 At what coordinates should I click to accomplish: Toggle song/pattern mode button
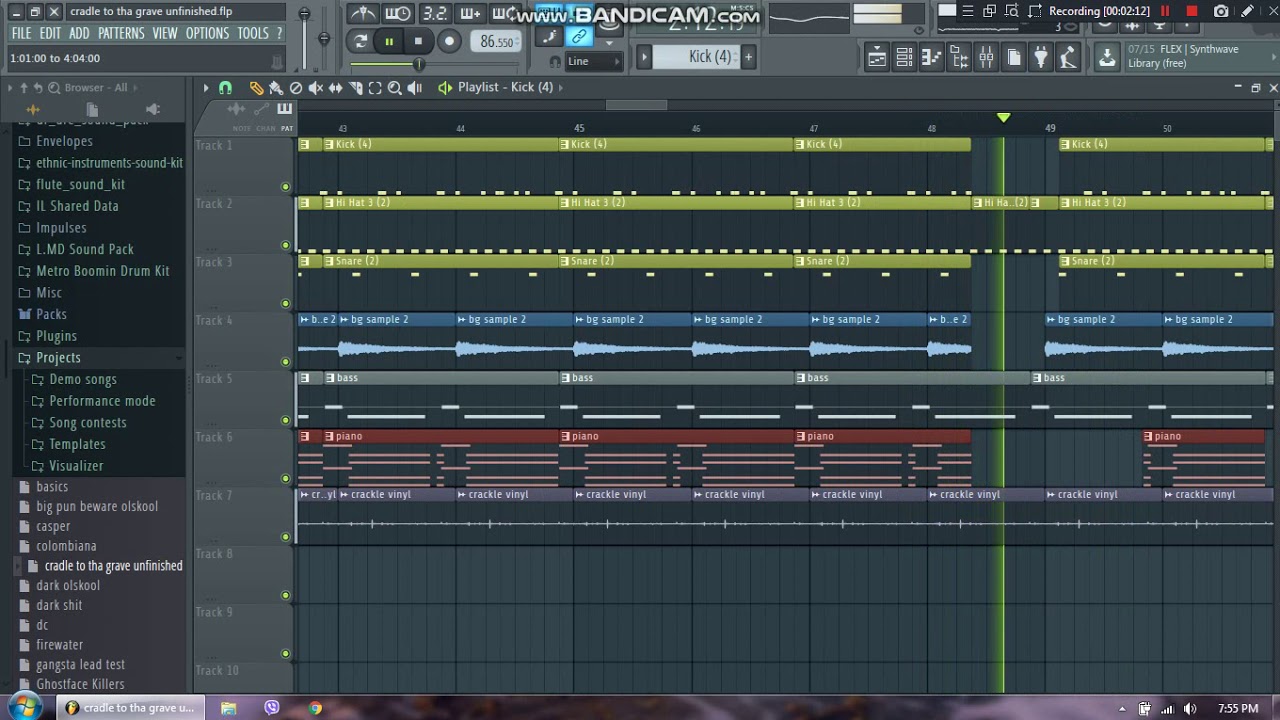point(360,41)
